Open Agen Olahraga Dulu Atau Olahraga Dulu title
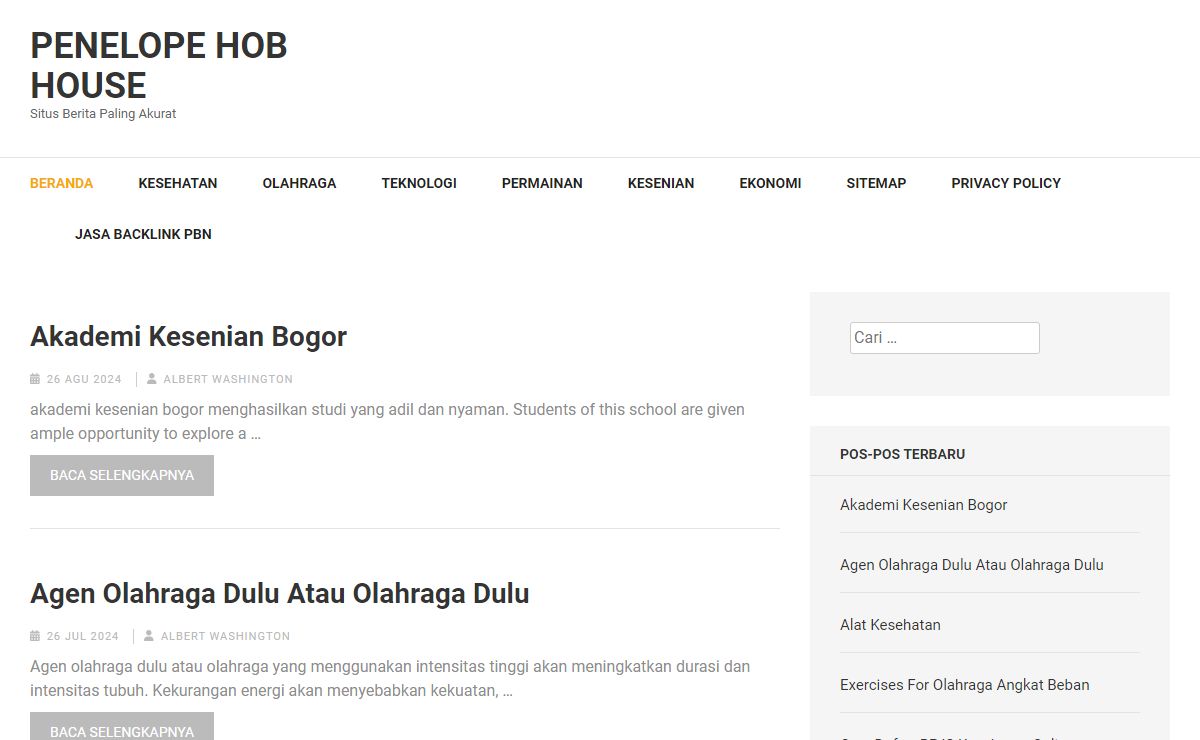 [x=279, y=593]
